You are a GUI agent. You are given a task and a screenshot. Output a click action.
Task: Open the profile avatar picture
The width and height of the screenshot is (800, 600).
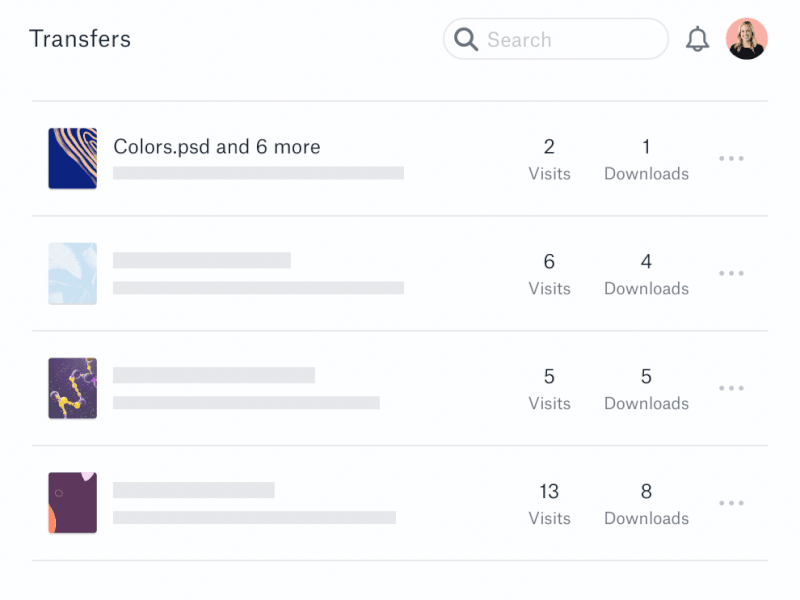pyautogui.click(x=748, y=38)
